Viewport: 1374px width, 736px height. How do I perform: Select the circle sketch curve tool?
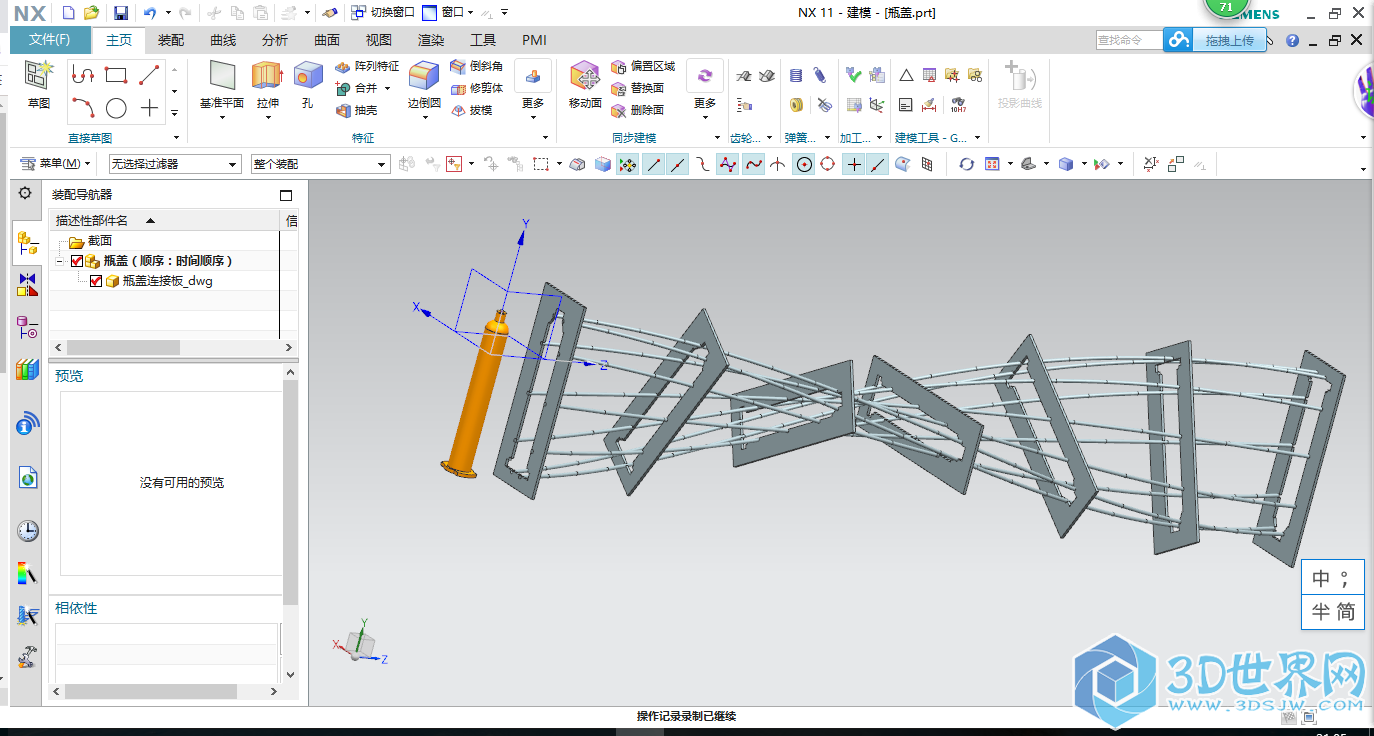(x=116, y=108)
